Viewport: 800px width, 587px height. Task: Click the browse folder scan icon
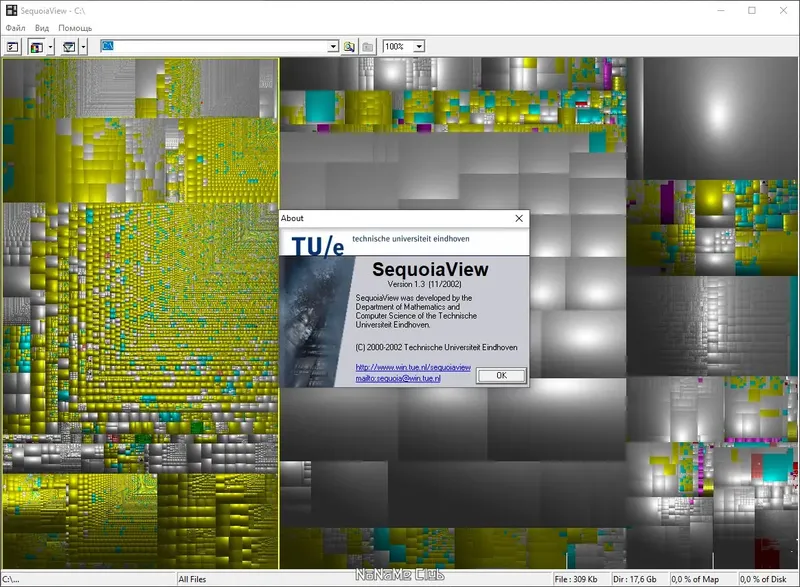click(x=349, y=47)
